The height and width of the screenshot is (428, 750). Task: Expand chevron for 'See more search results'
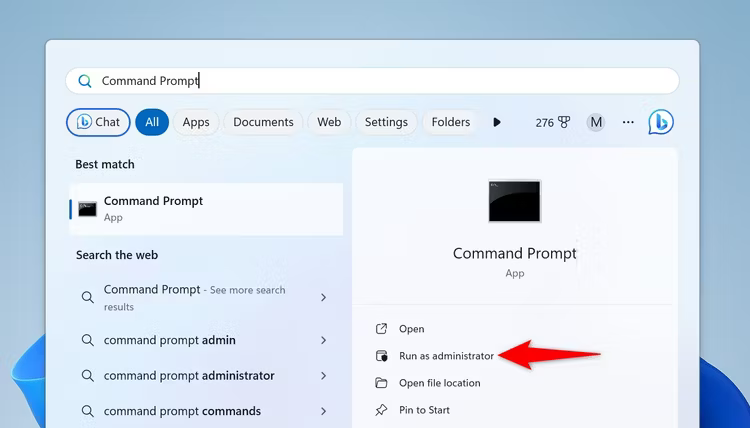(323, 297)
